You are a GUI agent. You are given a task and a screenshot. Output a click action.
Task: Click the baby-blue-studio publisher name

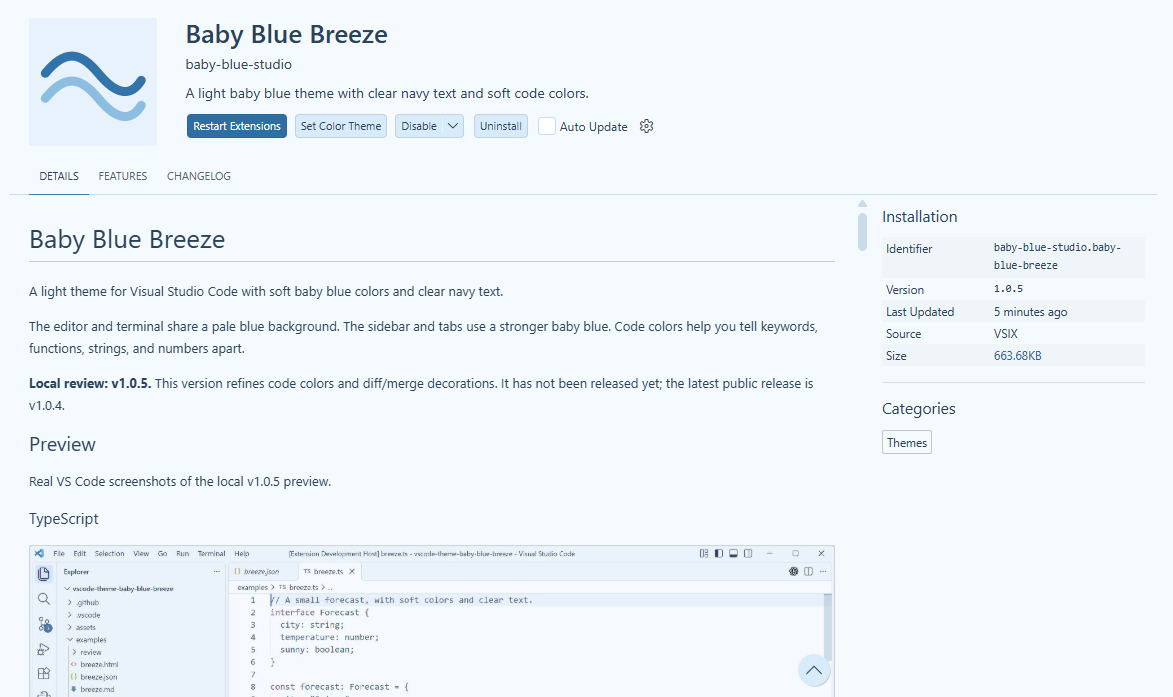pyautogui.click(x=239, y=64)
